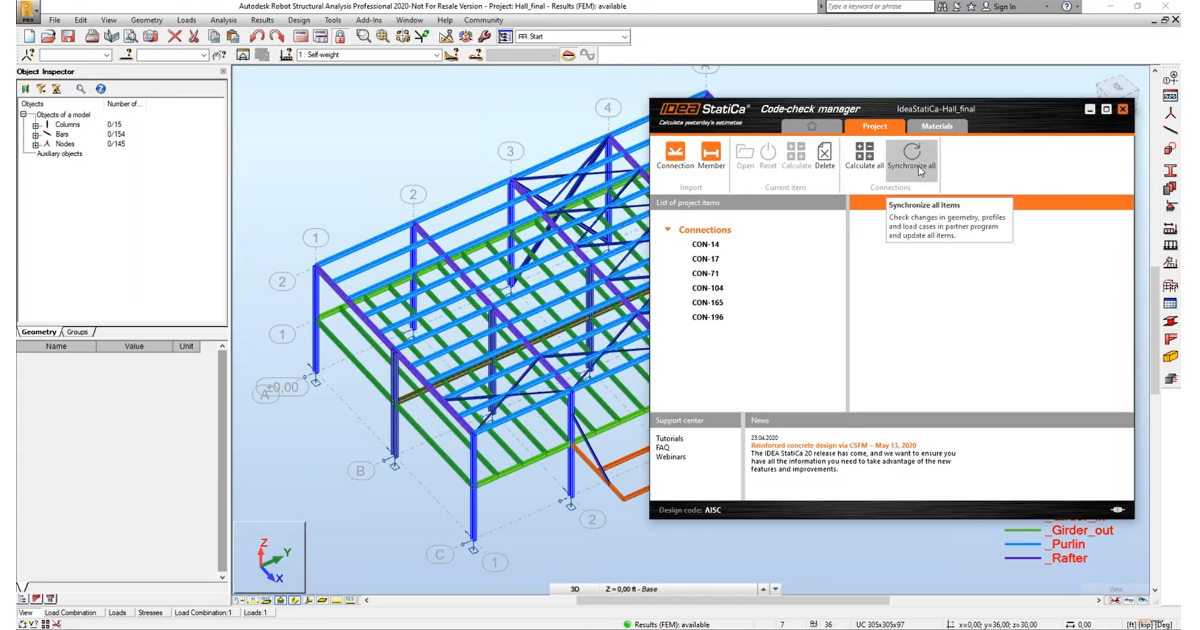Click the Undo arrow in toolbar
The height and width of the screenshot is (630, 1200).
pos(257,37)
